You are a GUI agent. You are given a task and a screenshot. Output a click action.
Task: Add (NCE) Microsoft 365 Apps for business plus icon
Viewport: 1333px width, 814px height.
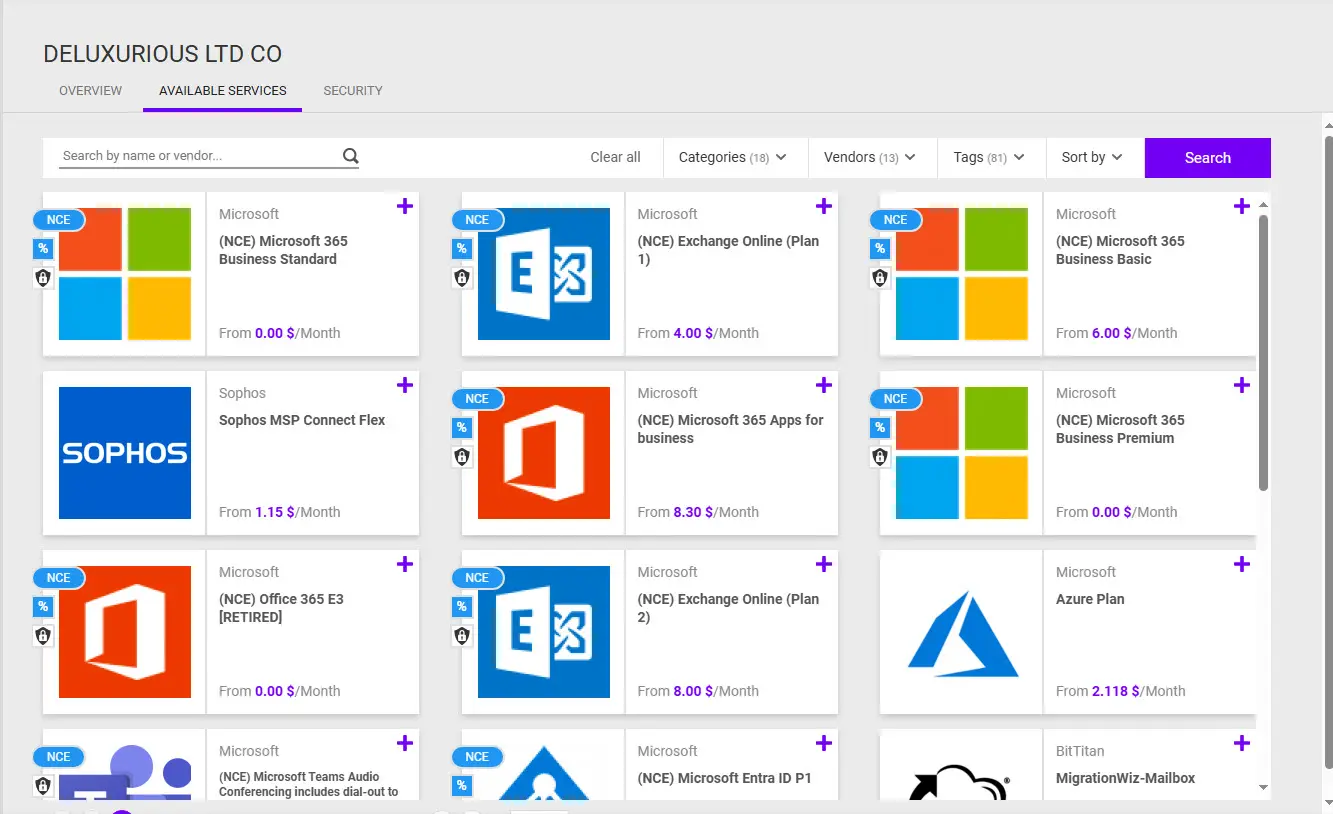(x=824, y=385)
